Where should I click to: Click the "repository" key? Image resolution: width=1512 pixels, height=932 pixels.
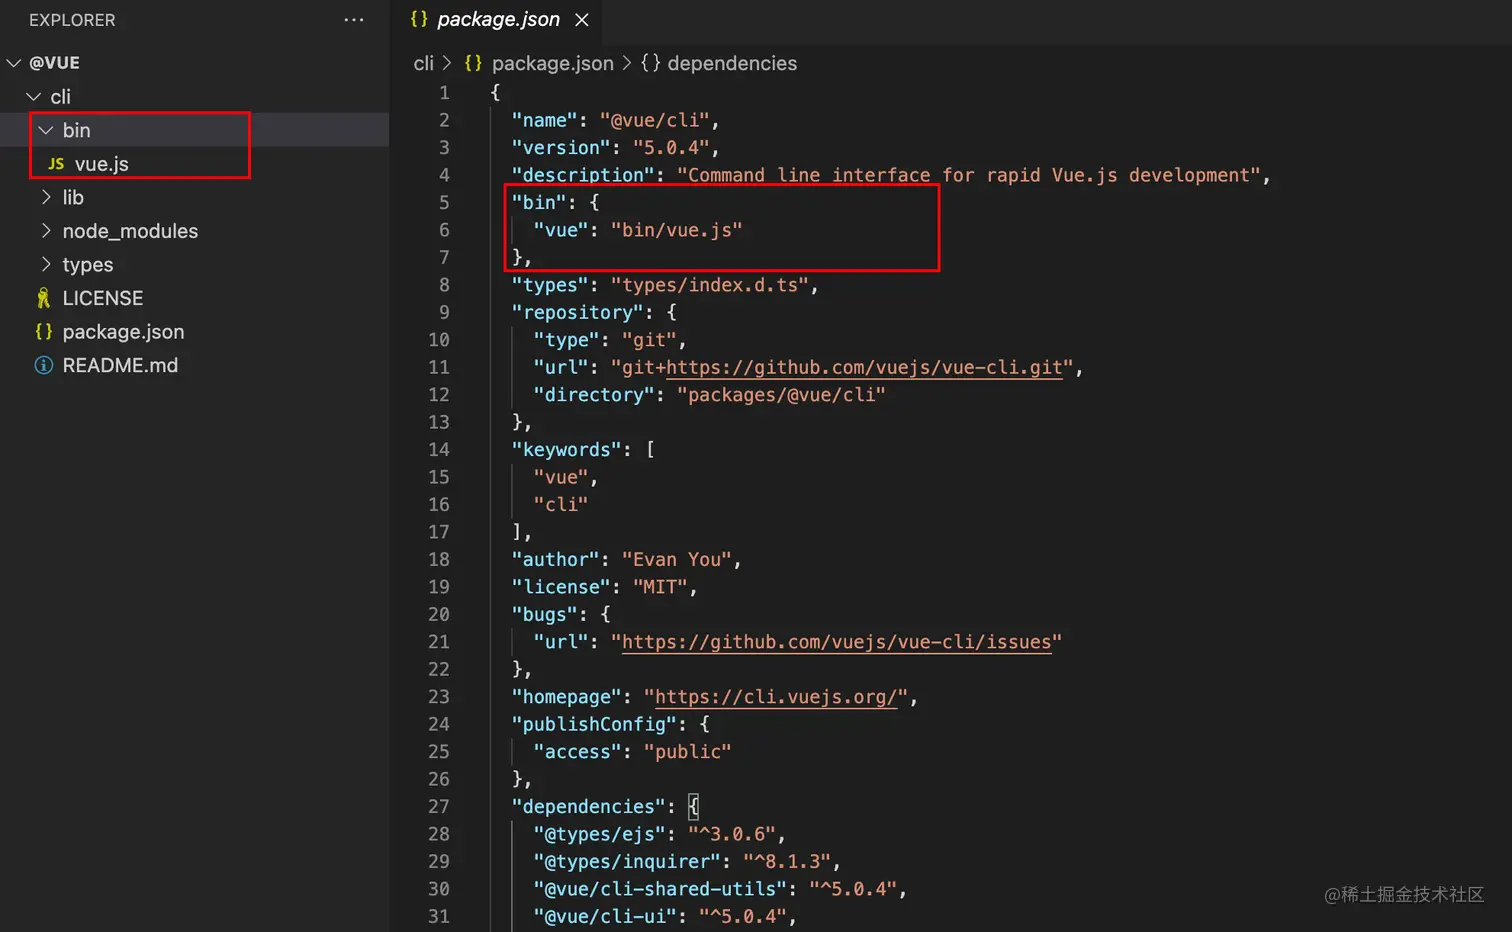click(577, 313)
